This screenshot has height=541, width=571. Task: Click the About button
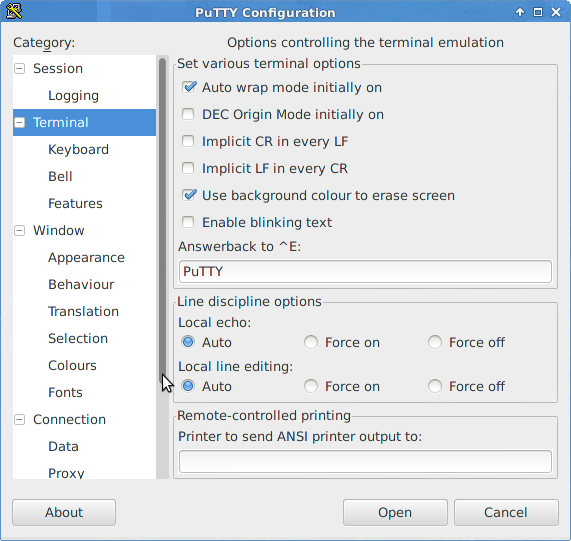[x=64, y=512]
